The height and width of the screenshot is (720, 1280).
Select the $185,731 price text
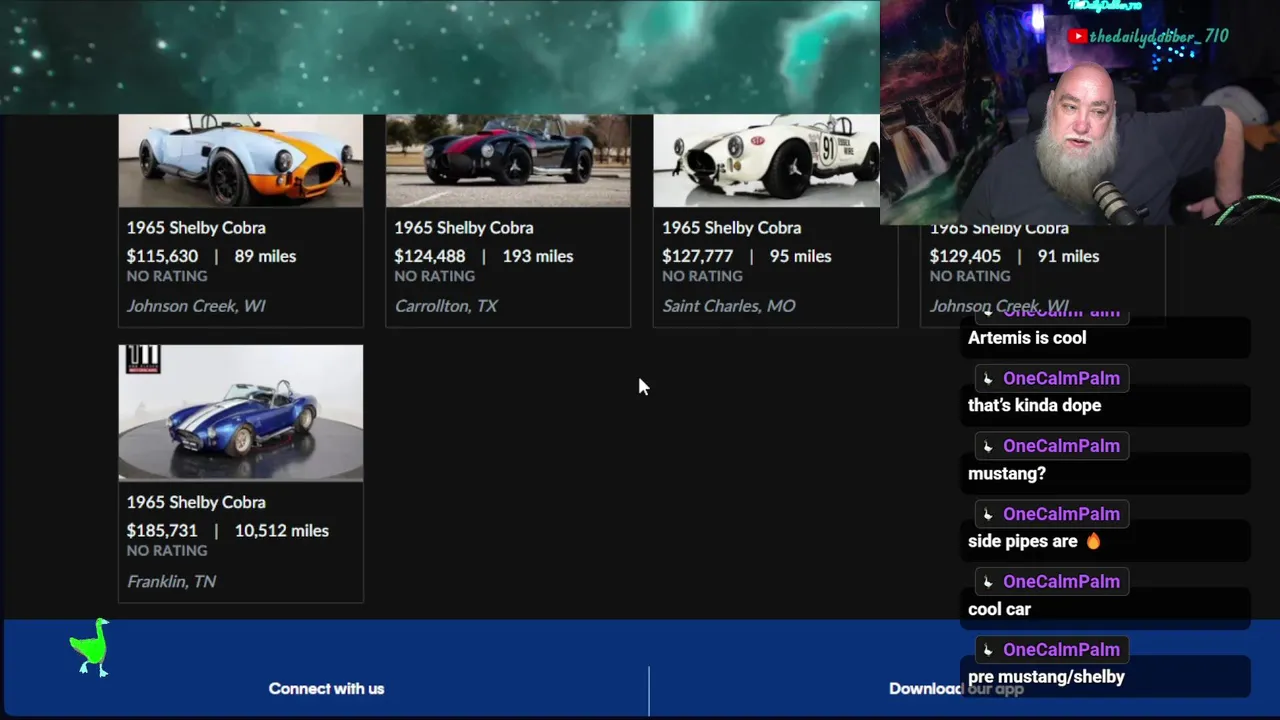[162, 531]
